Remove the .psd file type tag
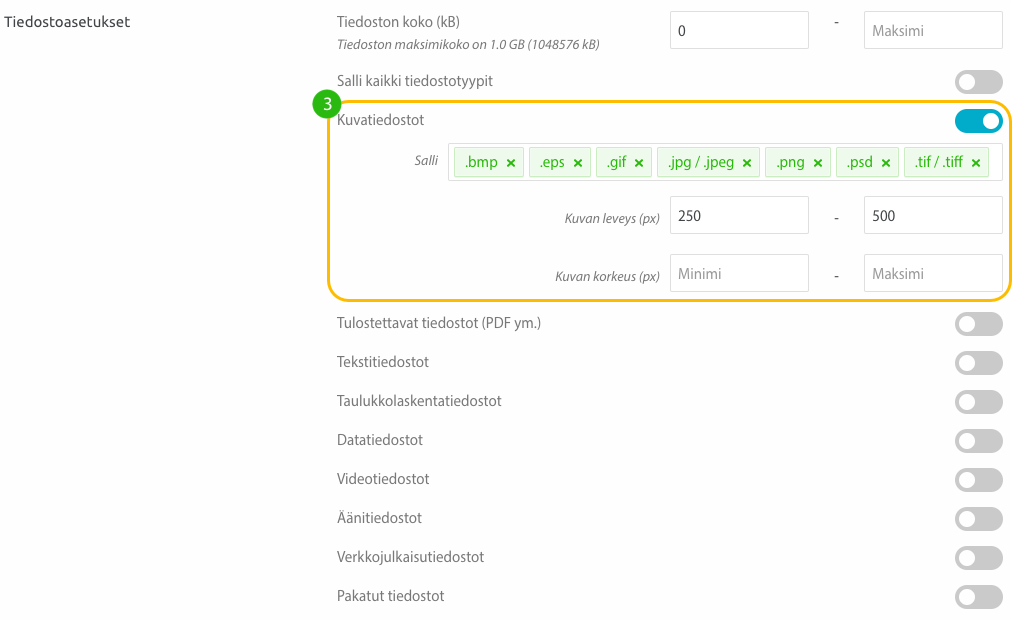Screen dimensions: 1022x621 tap(886, 163)
